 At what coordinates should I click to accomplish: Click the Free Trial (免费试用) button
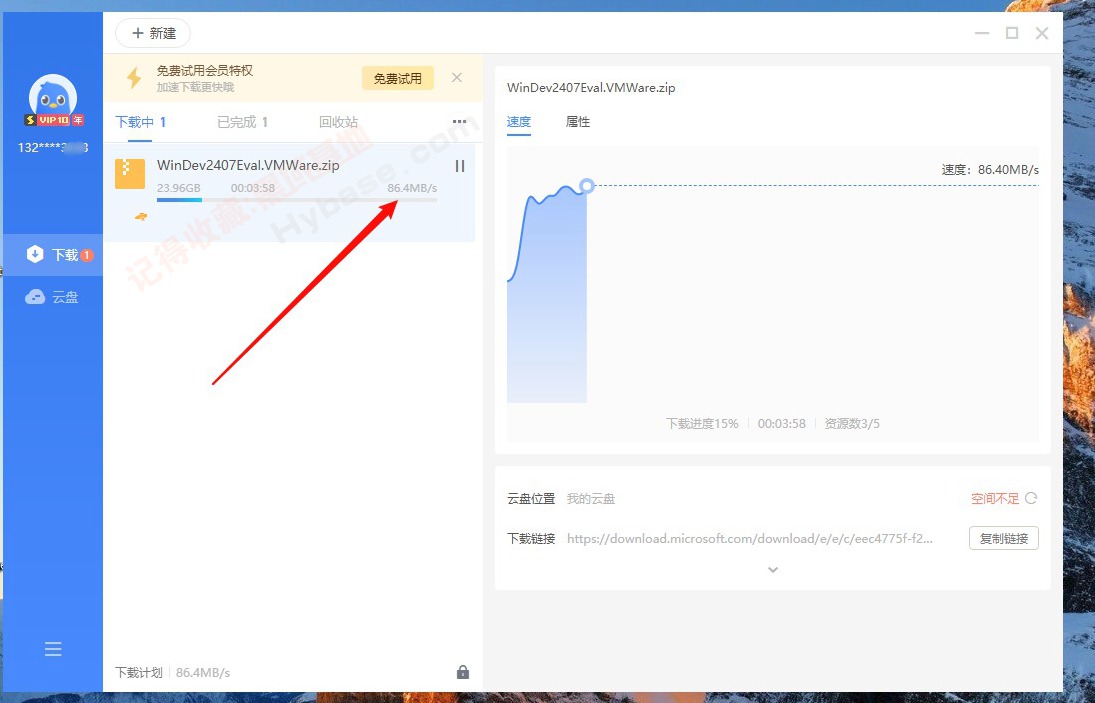397,78
